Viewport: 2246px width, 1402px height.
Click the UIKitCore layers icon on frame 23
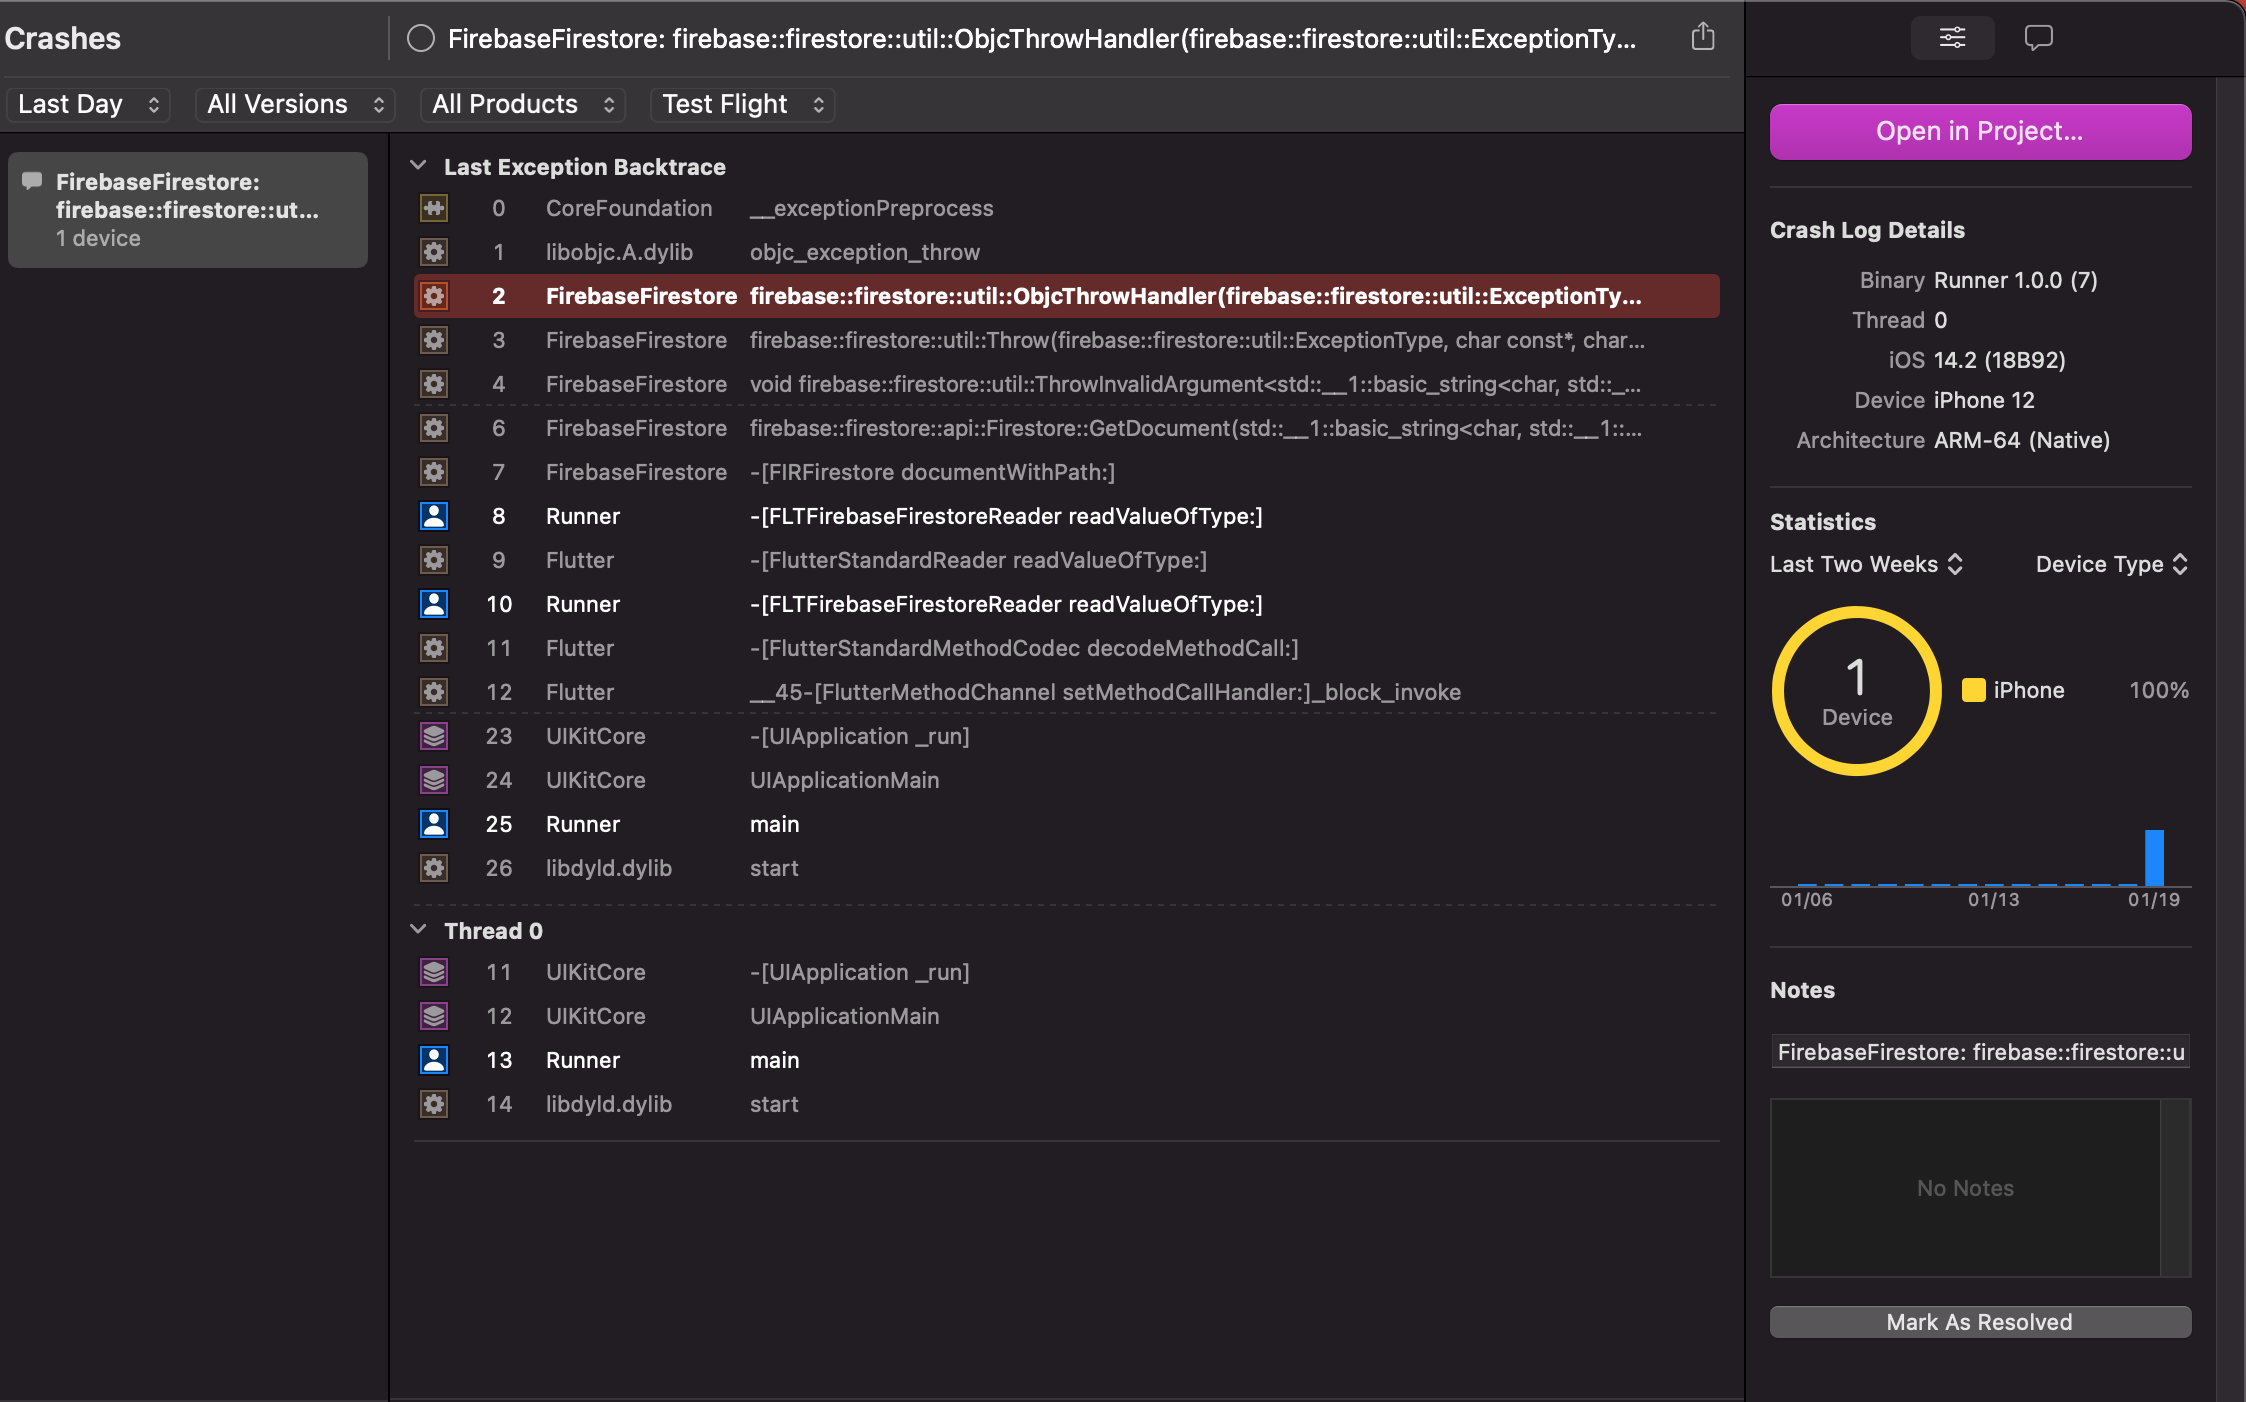click(x=434, y=736)
